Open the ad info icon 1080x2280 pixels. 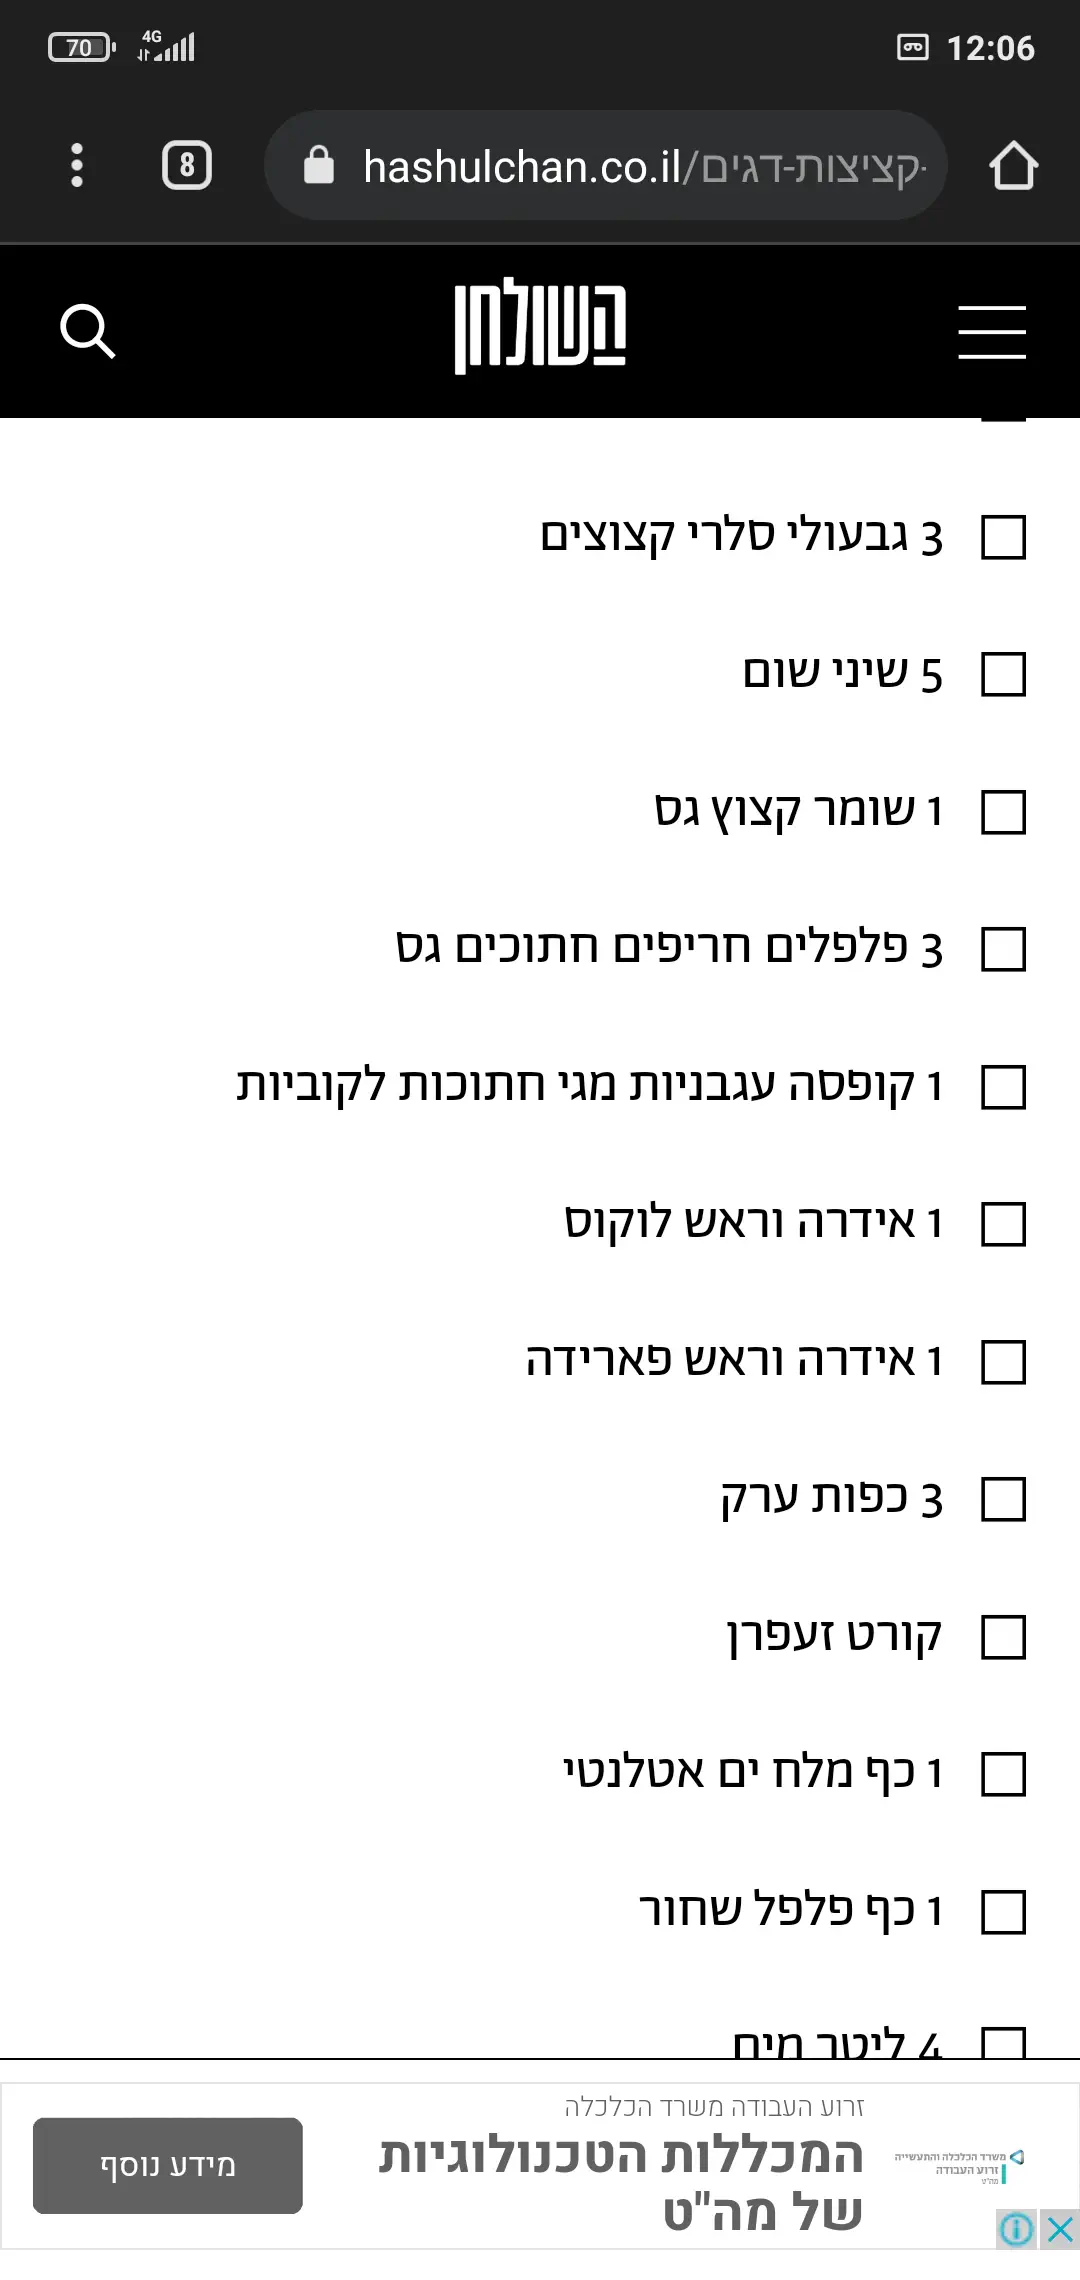pyautogui.click(x=1017, y=2229)
